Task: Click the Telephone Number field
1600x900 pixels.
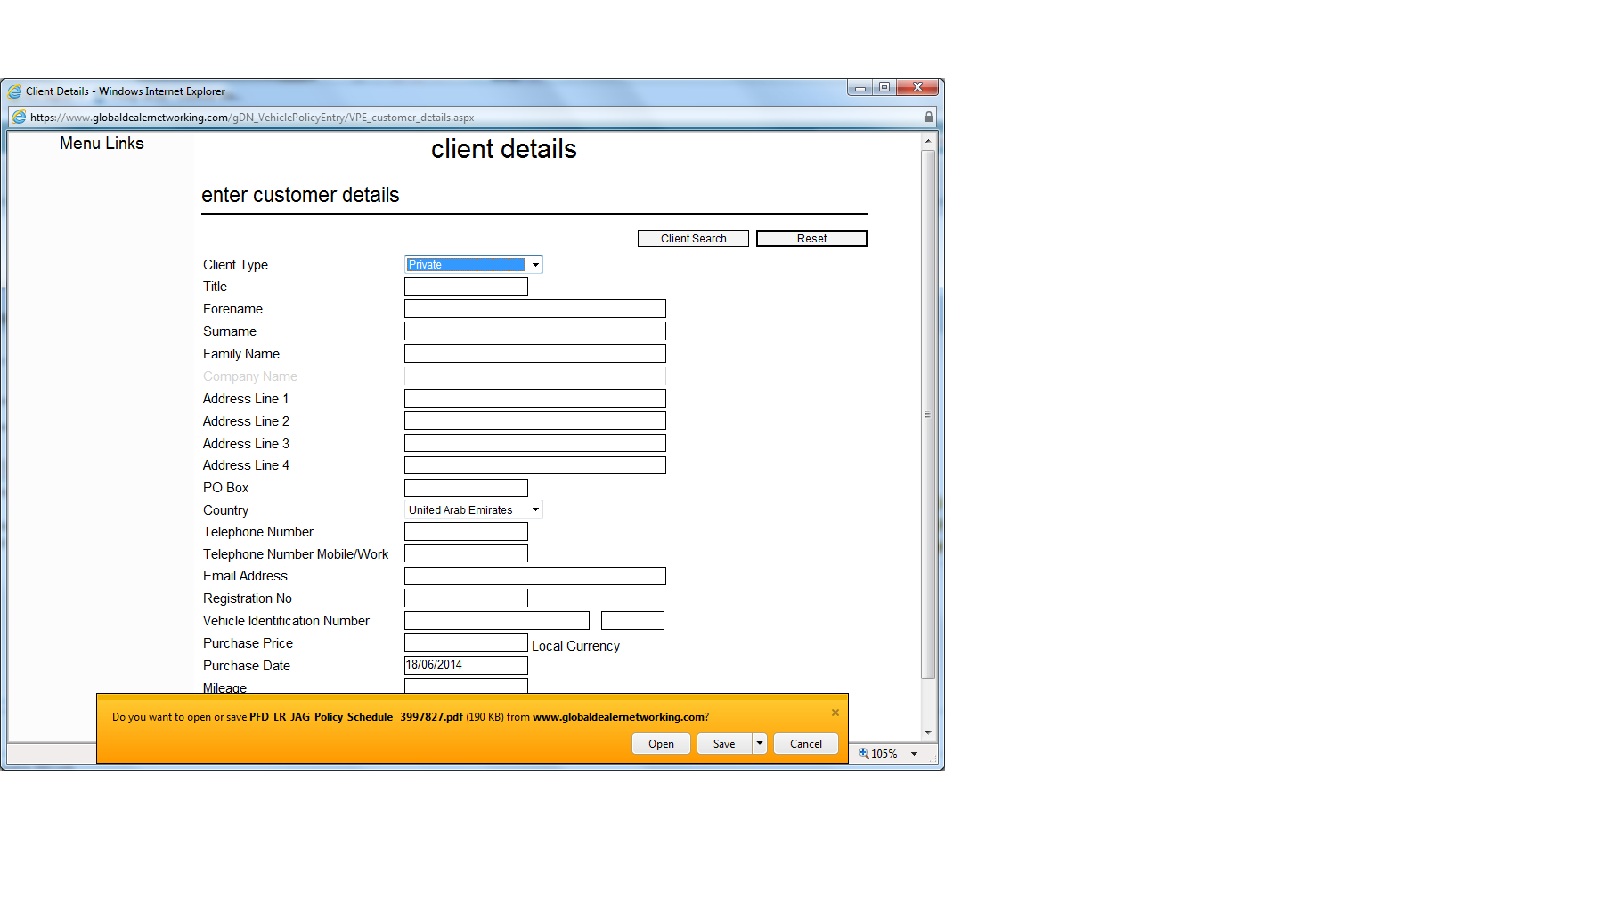Action: (x=466, y=532)
